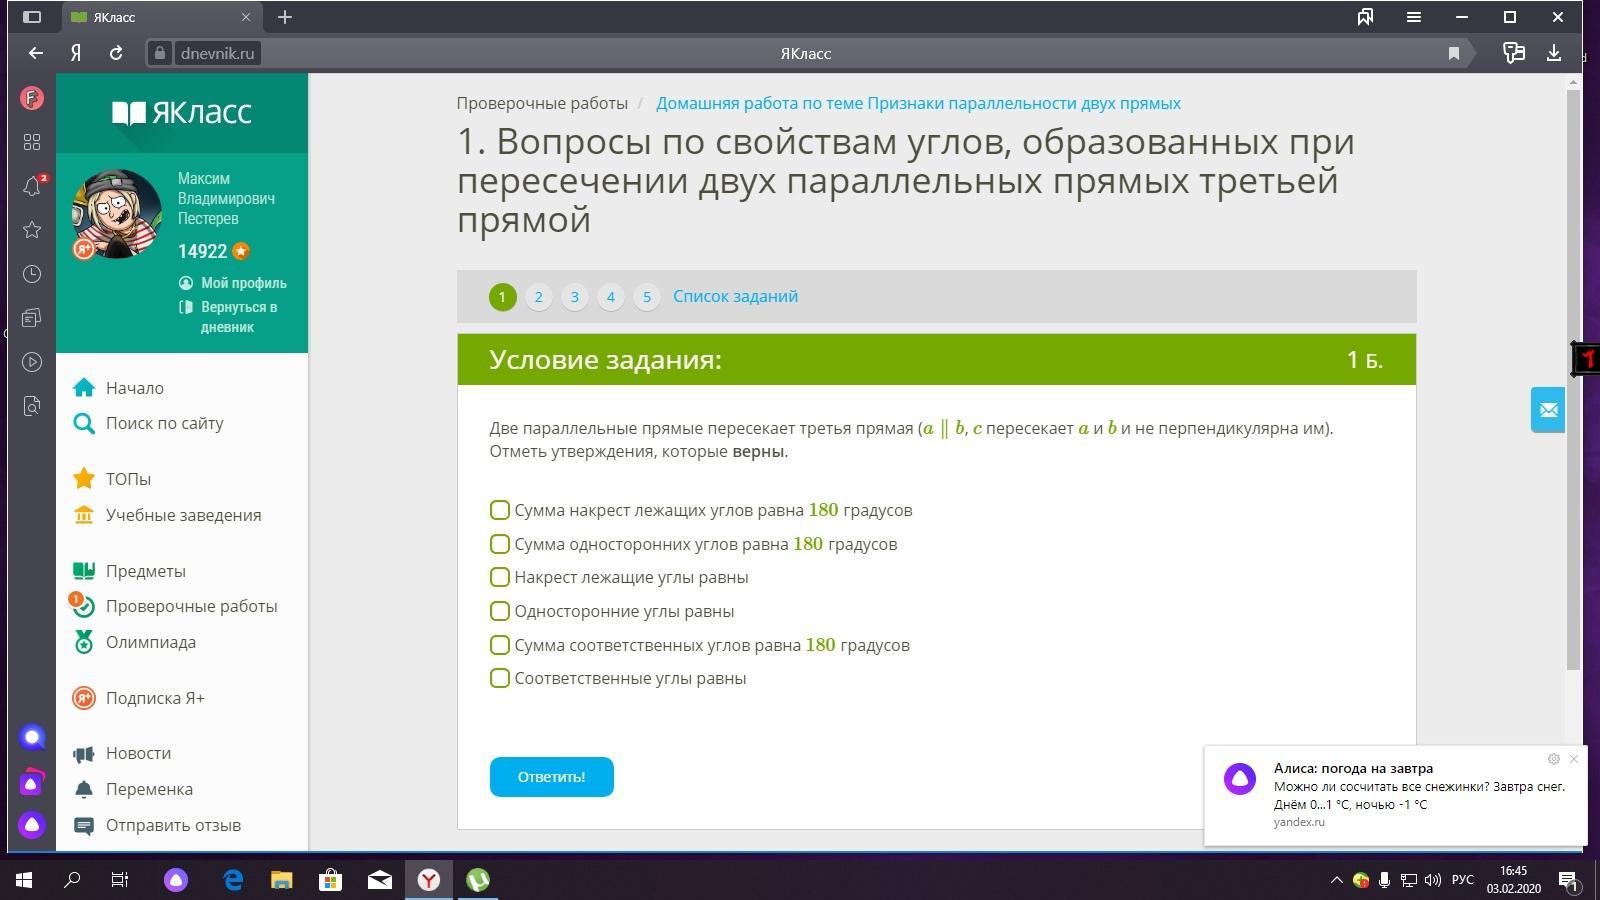Check 'Накрест лежащие углы равны'
Image resolution: width=1600 pixels, height=900 pixels.
point(500,577)
